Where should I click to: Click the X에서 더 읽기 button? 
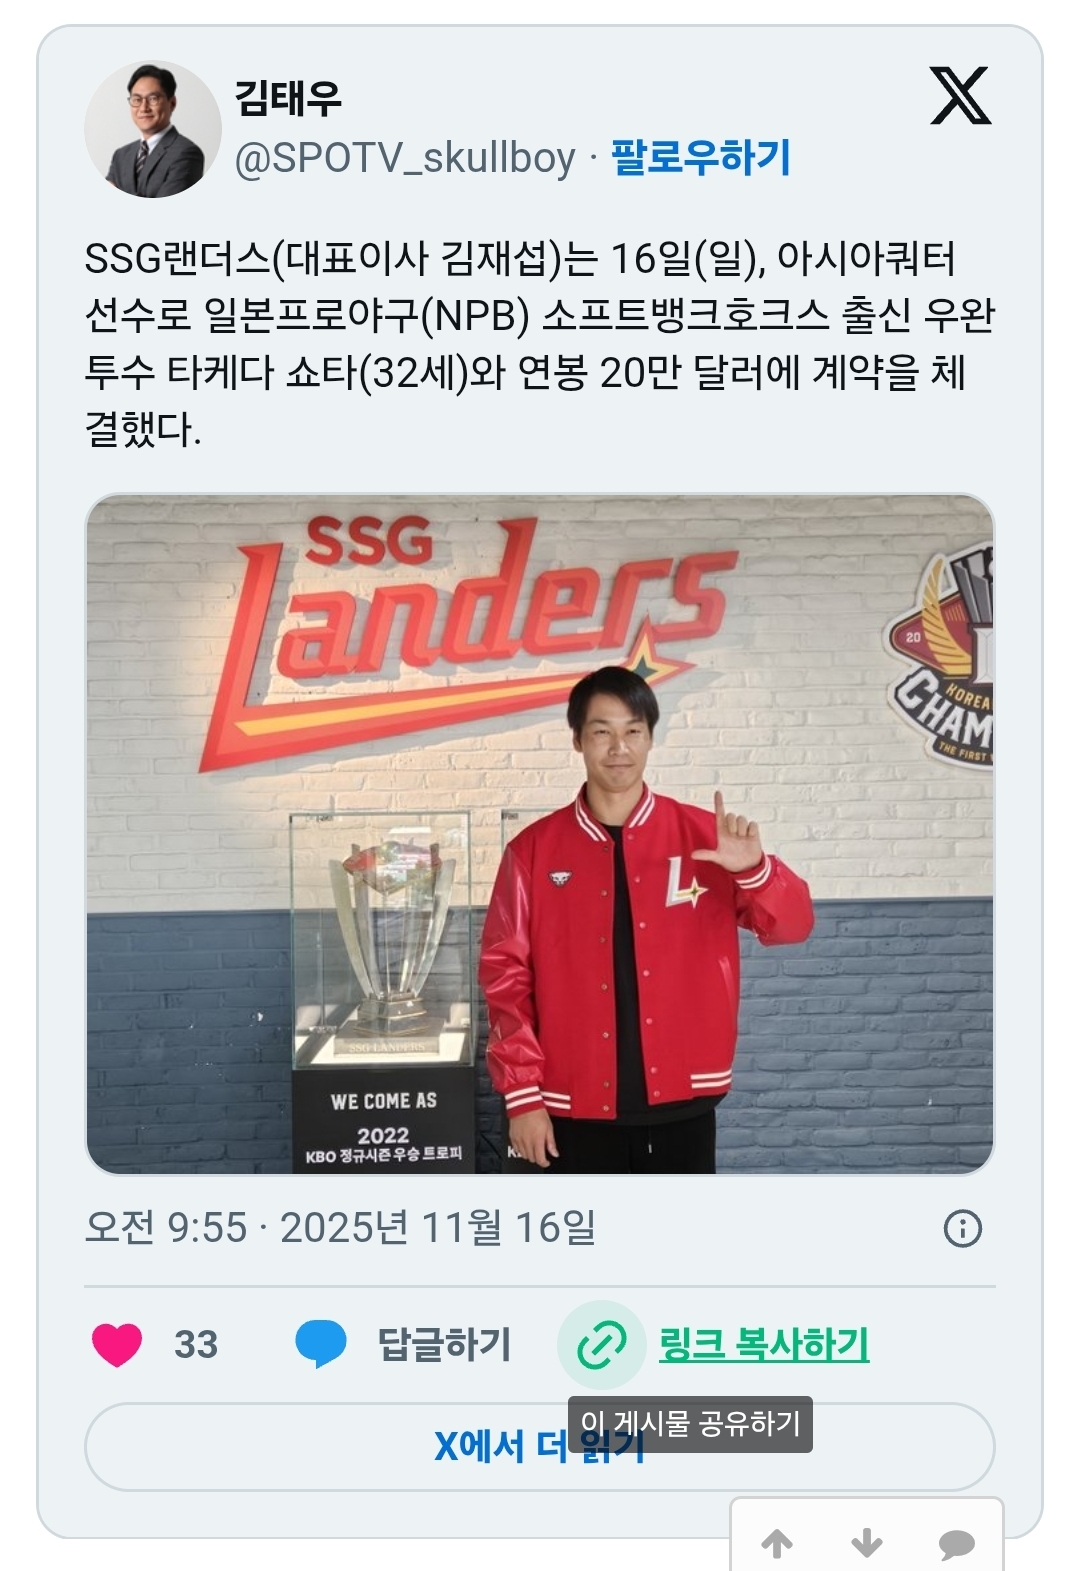[540, 1446]
